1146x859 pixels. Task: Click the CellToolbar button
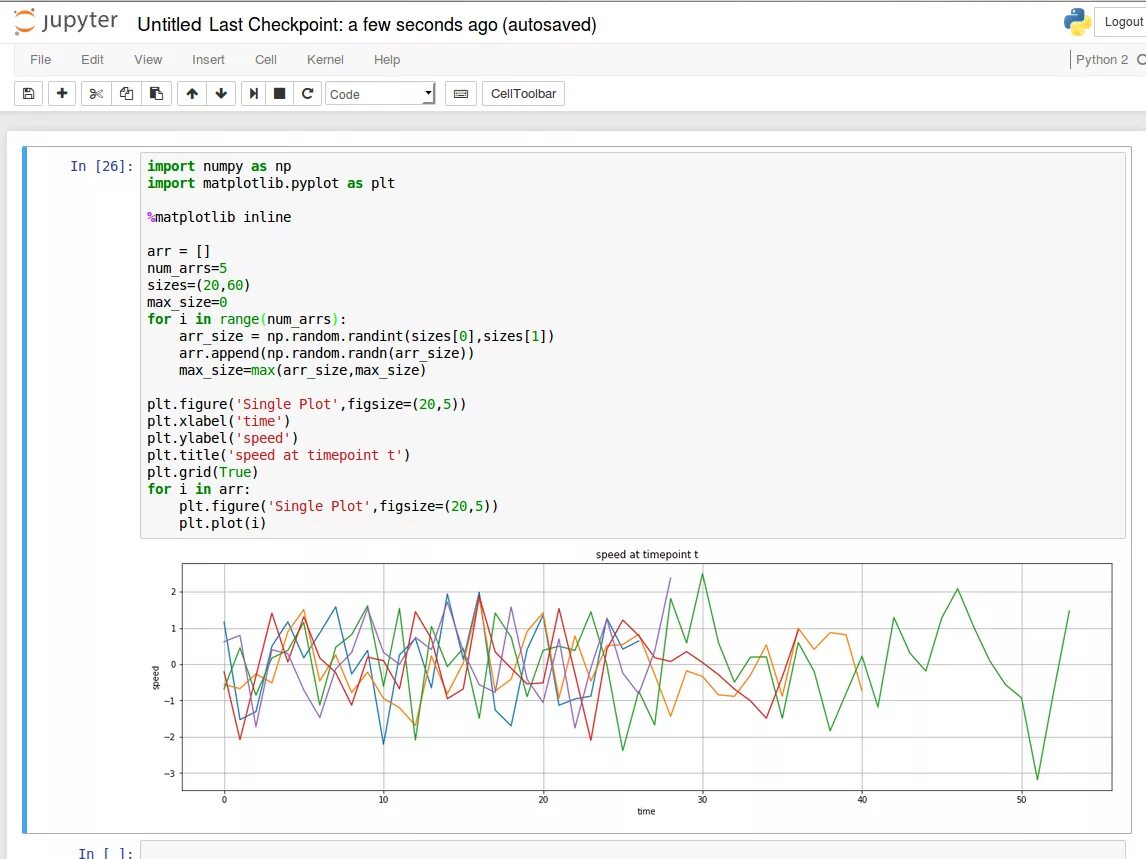523,94
